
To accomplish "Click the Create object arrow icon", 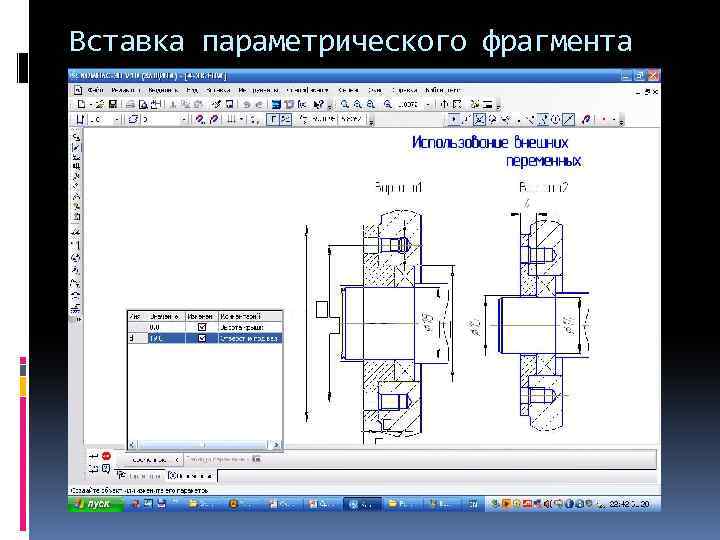I will 93,456.
